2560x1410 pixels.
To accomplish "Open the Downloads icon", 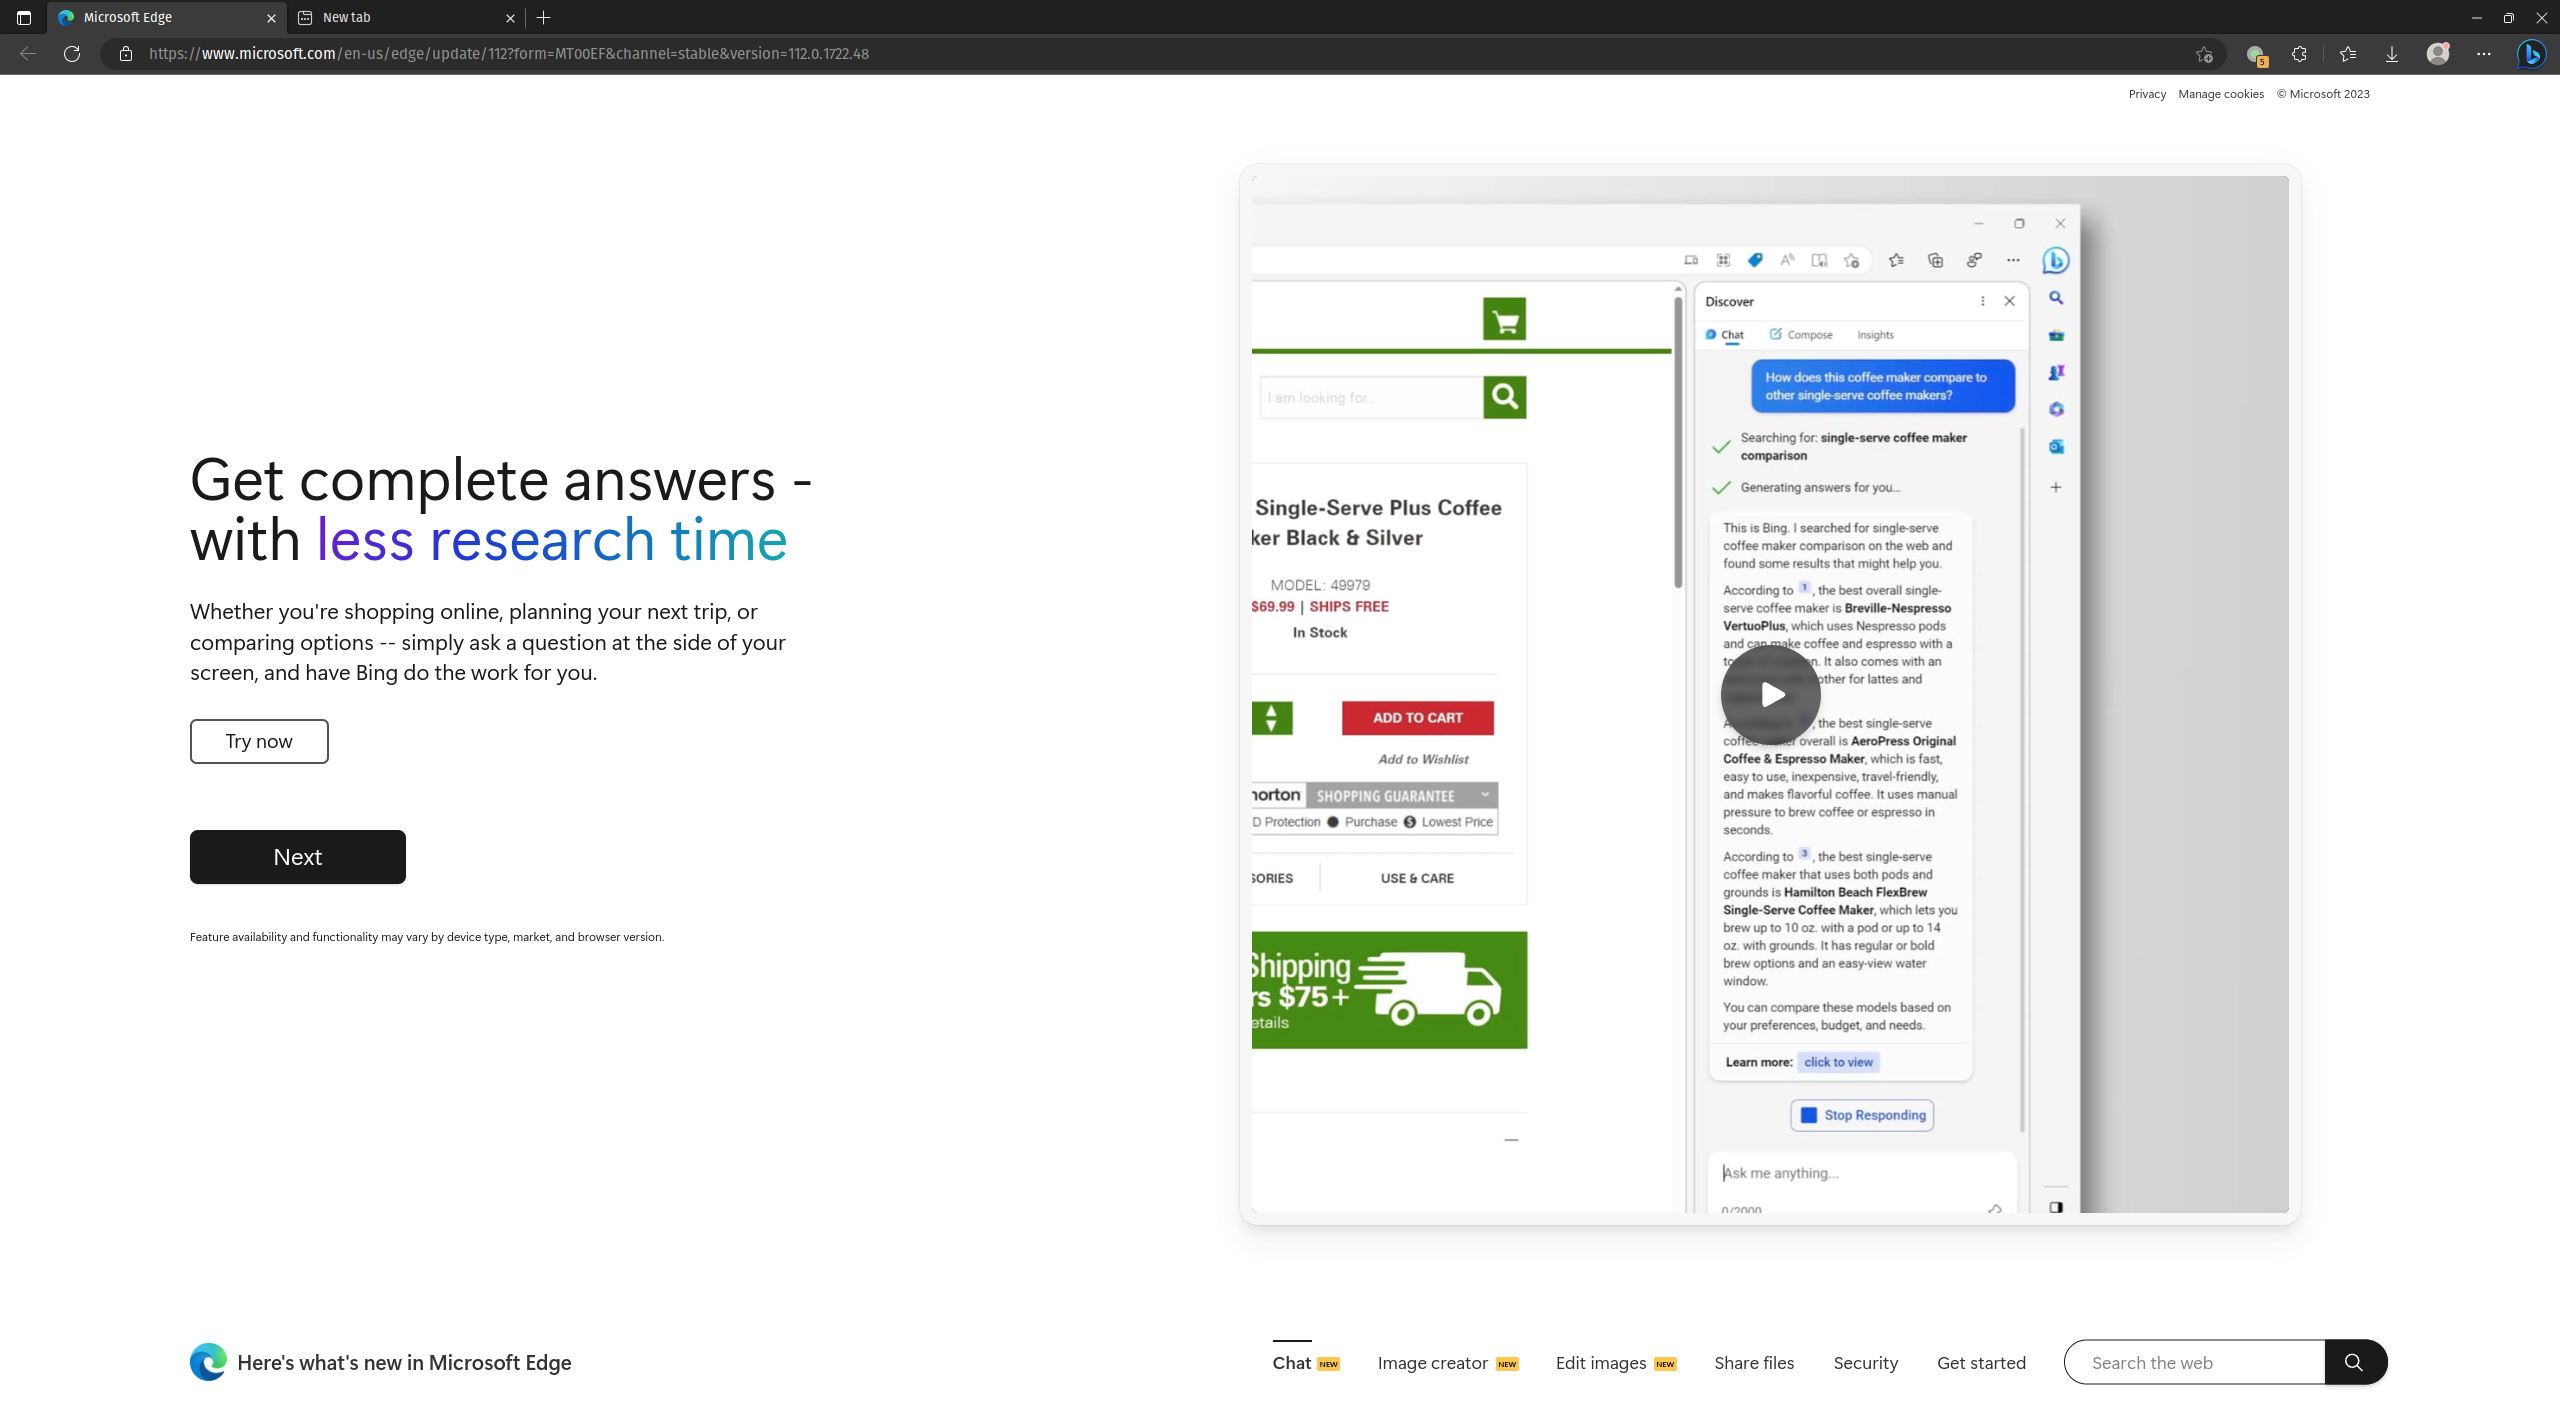I will [2392, 54].
